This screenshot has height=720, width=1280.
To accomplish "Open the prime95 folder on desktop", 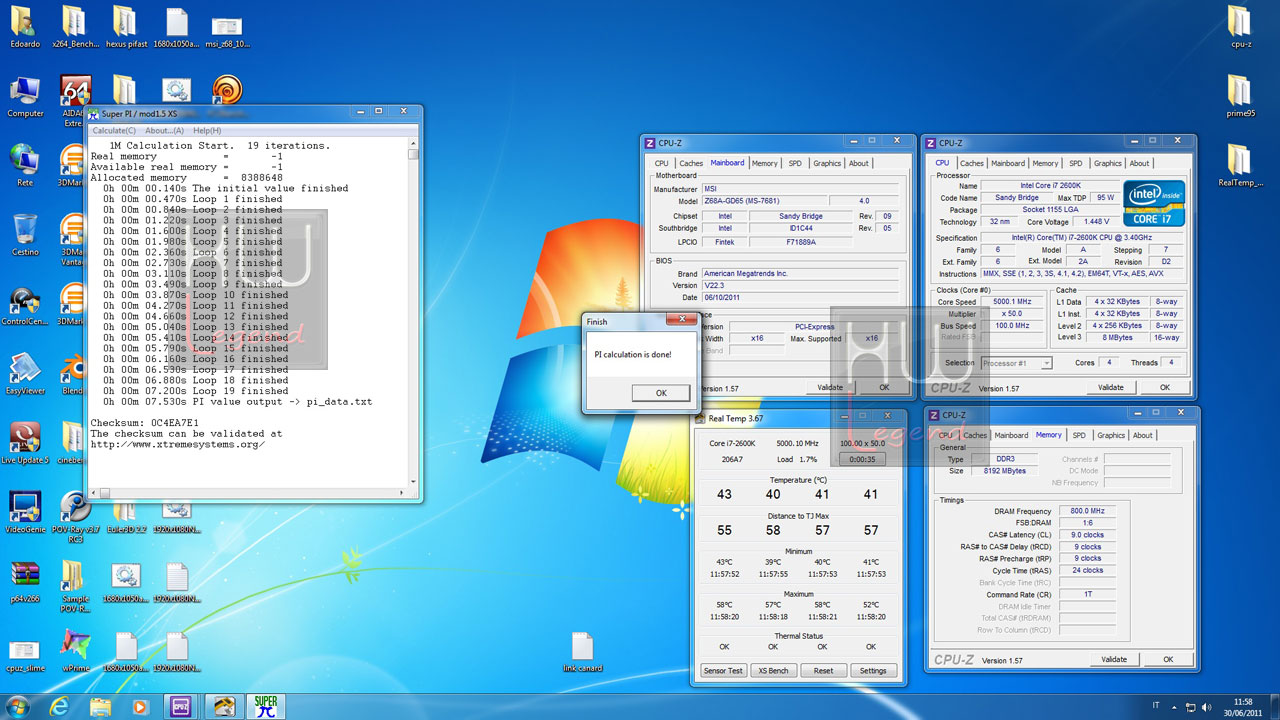I will [x=1240, y=96].
